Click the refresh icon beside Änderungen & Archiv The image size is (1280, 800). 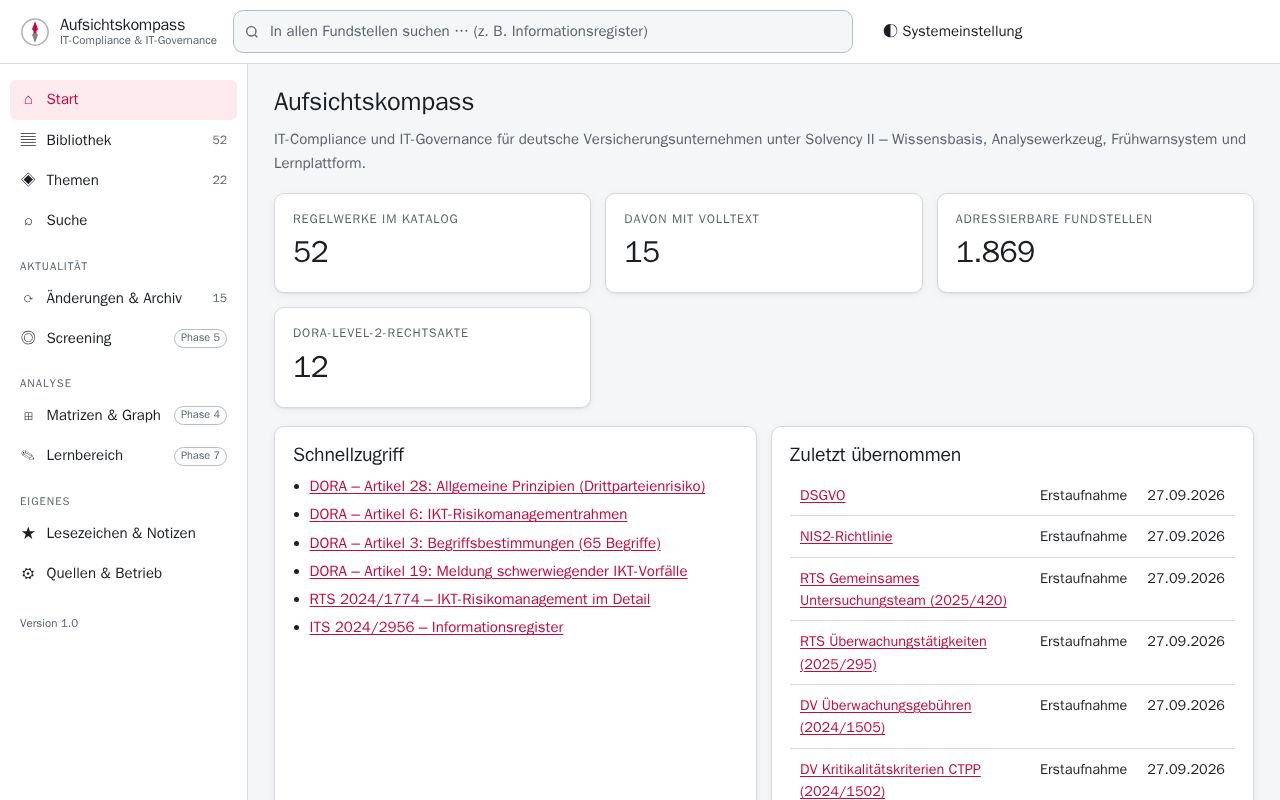28,299
